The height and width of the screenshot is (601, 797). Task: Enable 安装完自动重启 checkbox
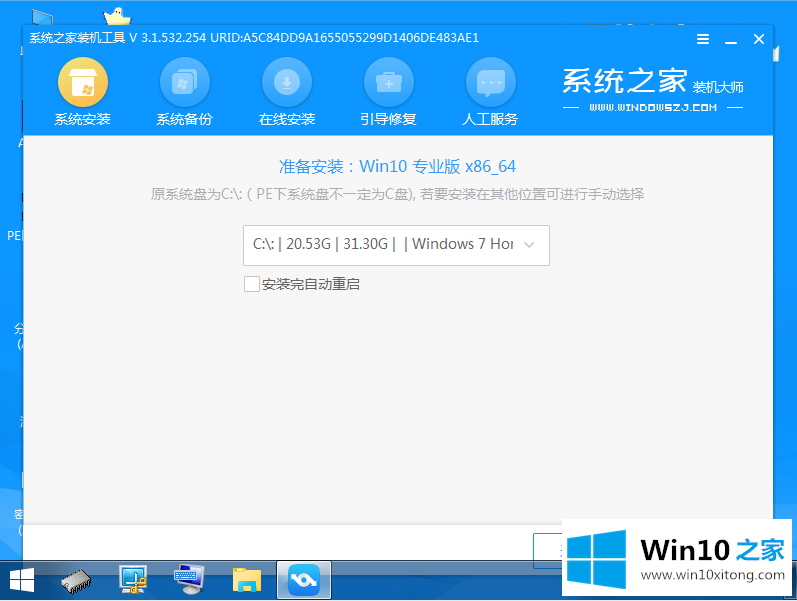click(252, 284)
